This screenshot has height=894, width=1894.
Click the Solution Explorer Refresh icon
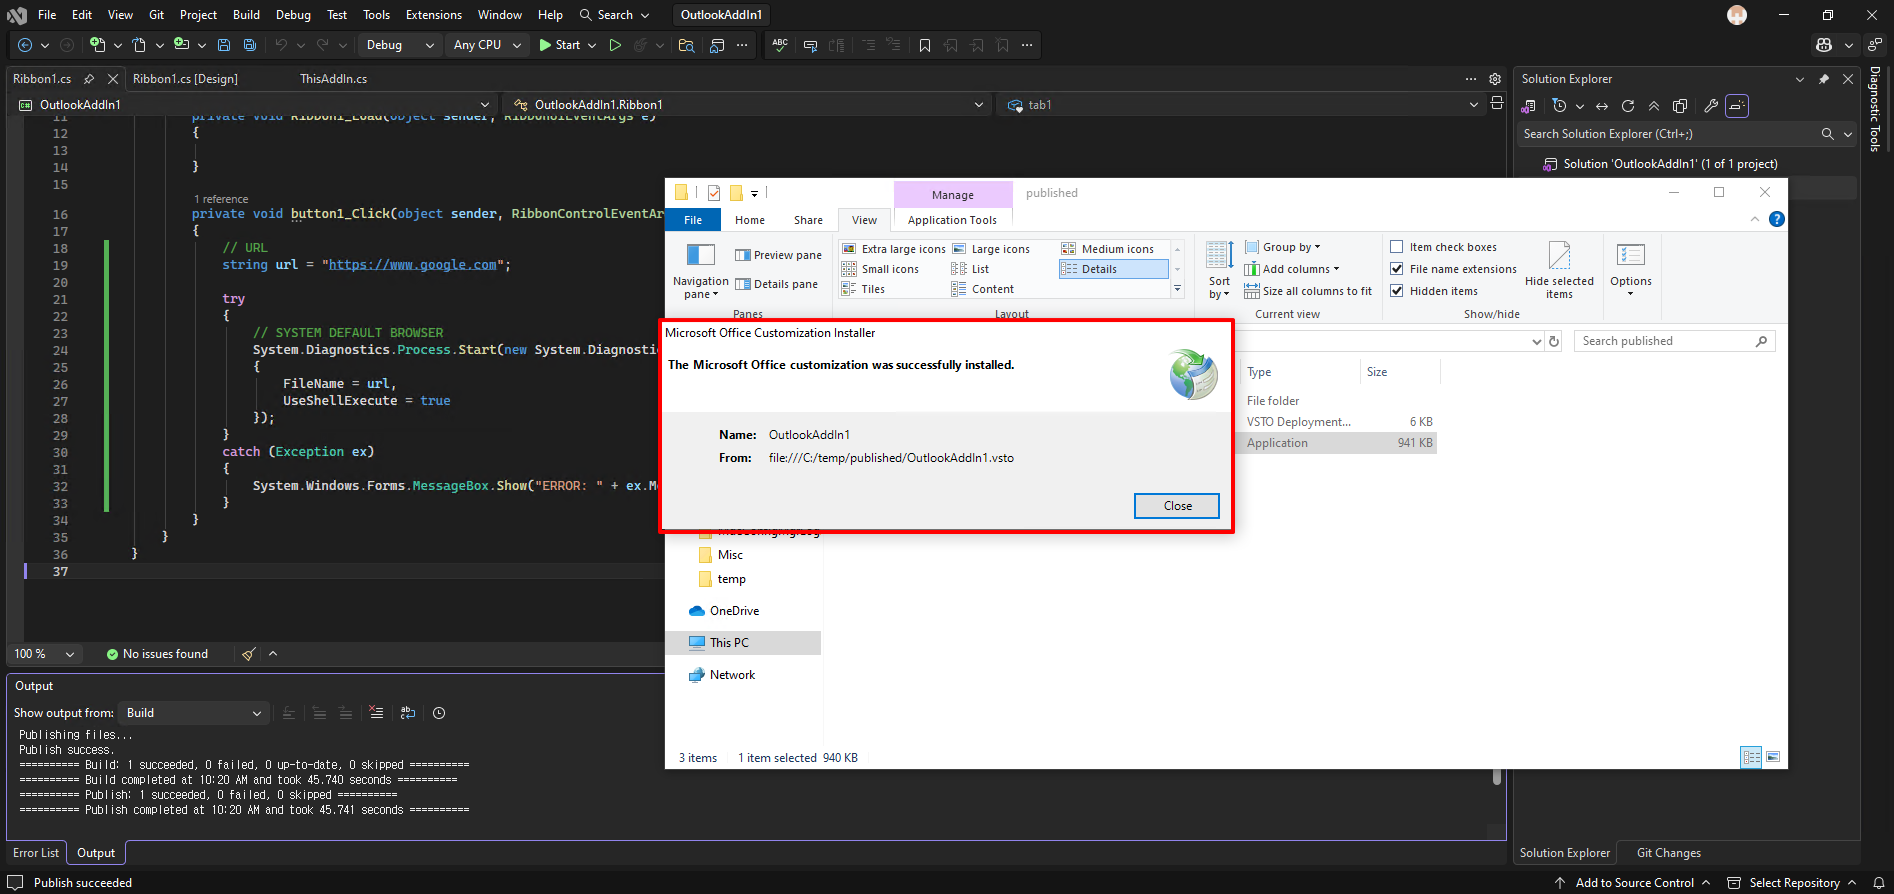point(1628,106)
